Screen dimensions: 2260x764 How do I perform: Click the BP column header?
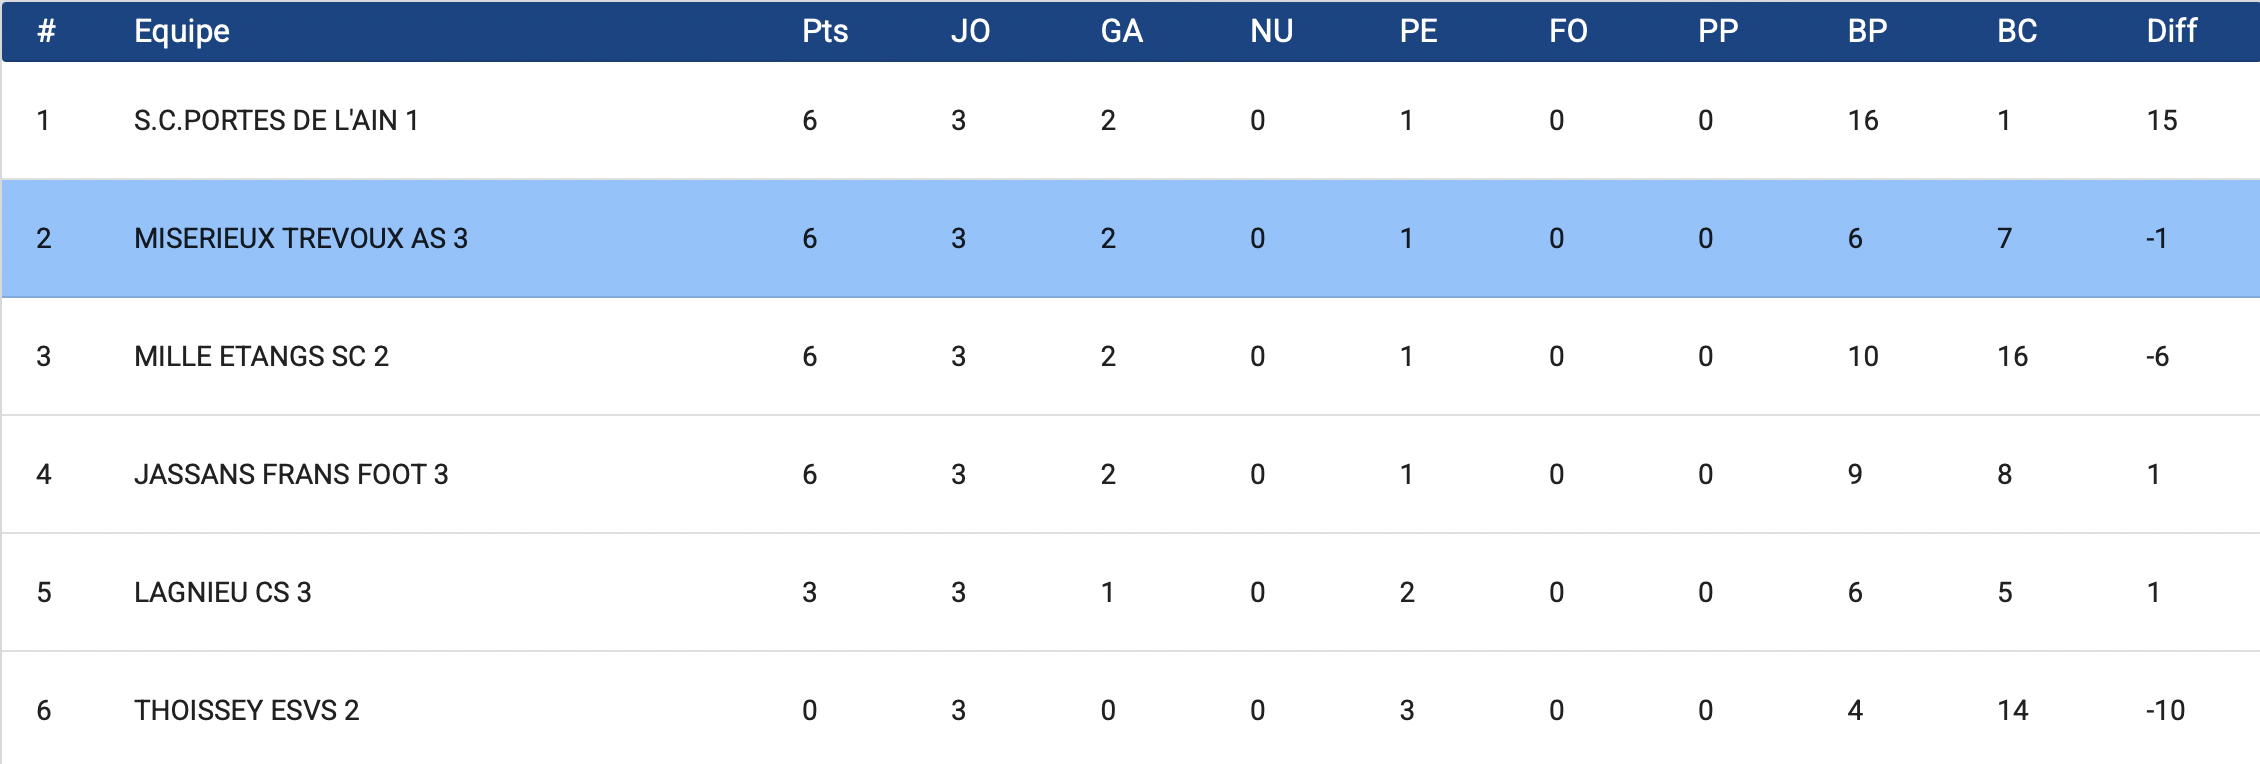(x=1867, y=31)
